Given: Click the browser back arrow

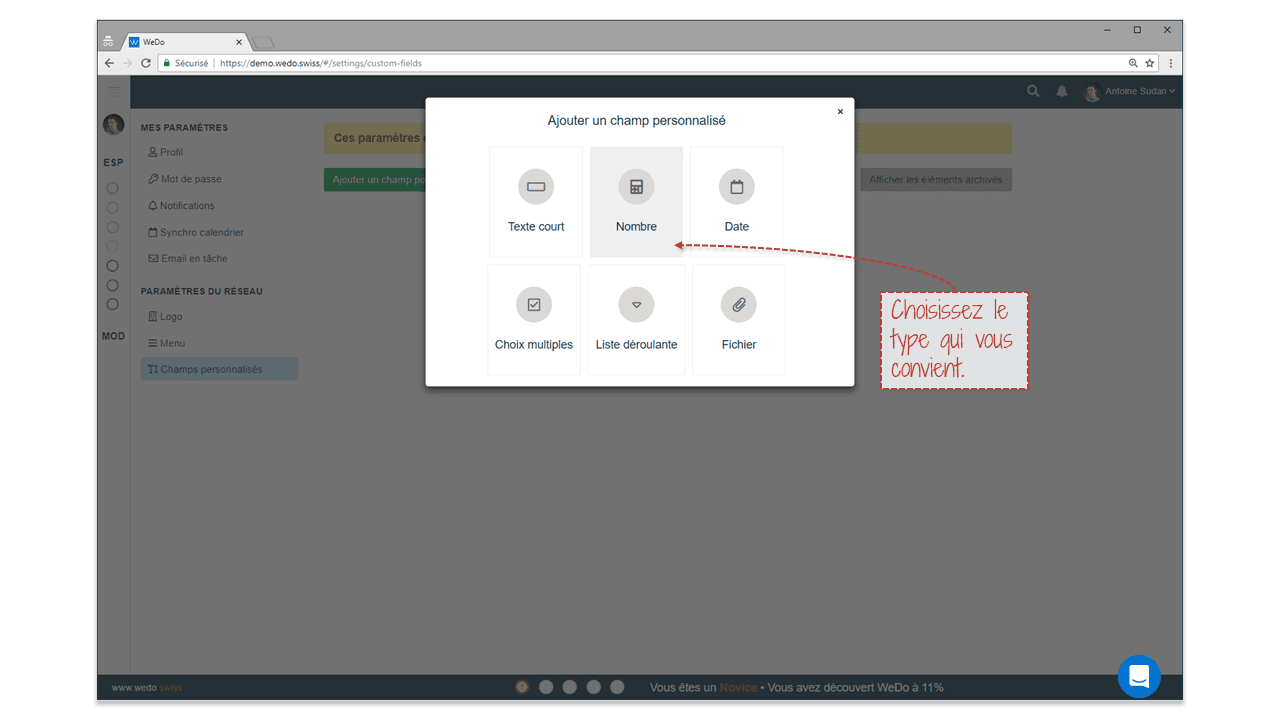Looking at the screenshot, I should [109, 63].
